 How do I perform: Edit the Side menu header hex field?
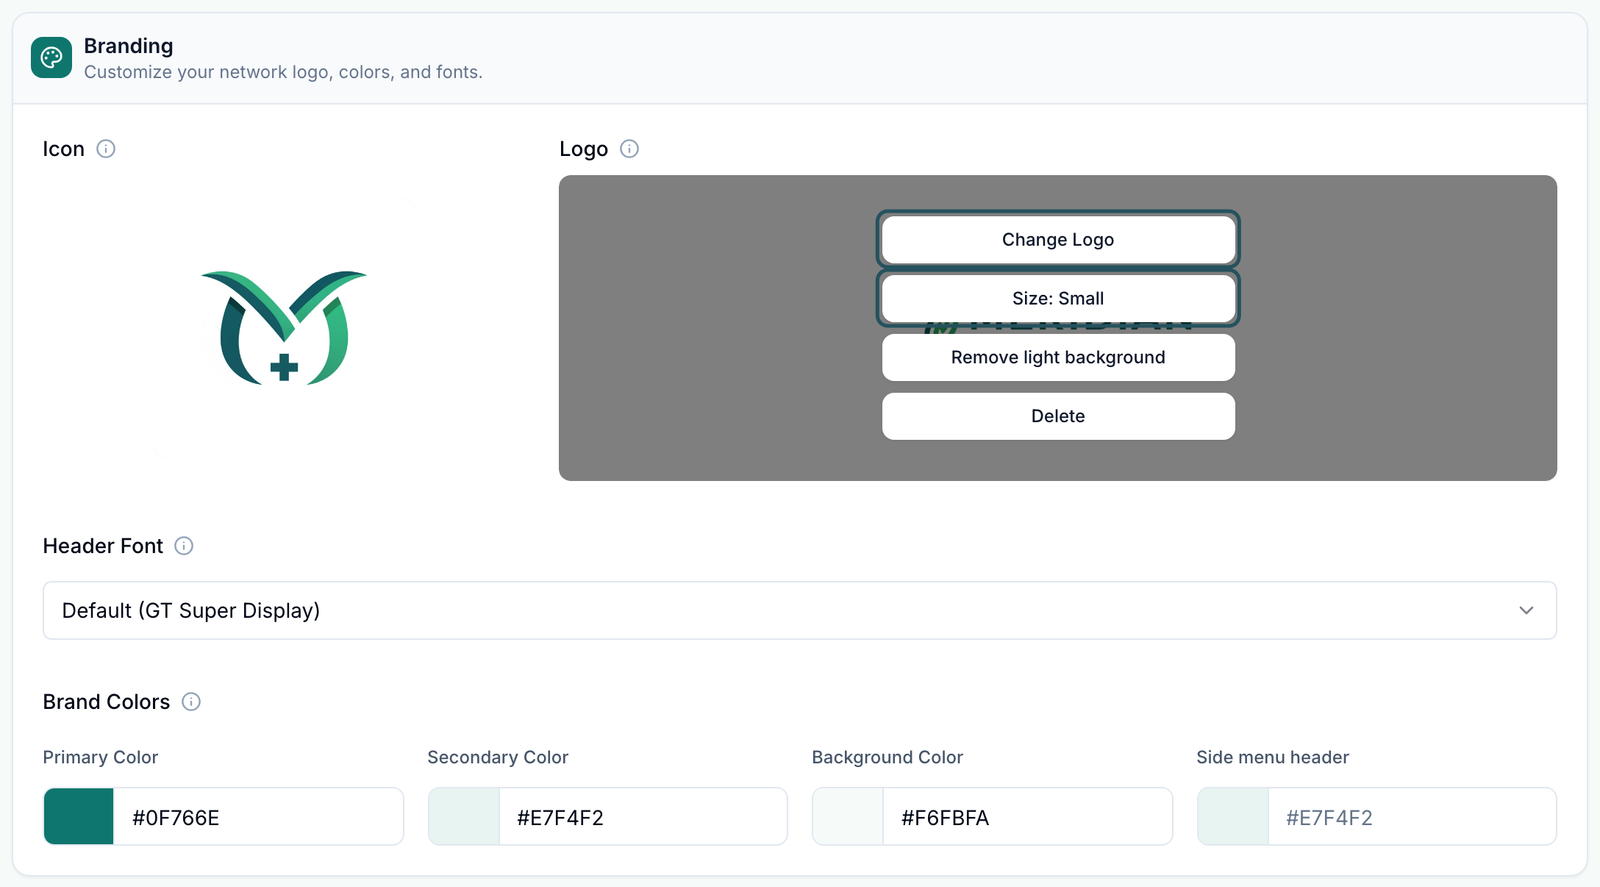1412,817
